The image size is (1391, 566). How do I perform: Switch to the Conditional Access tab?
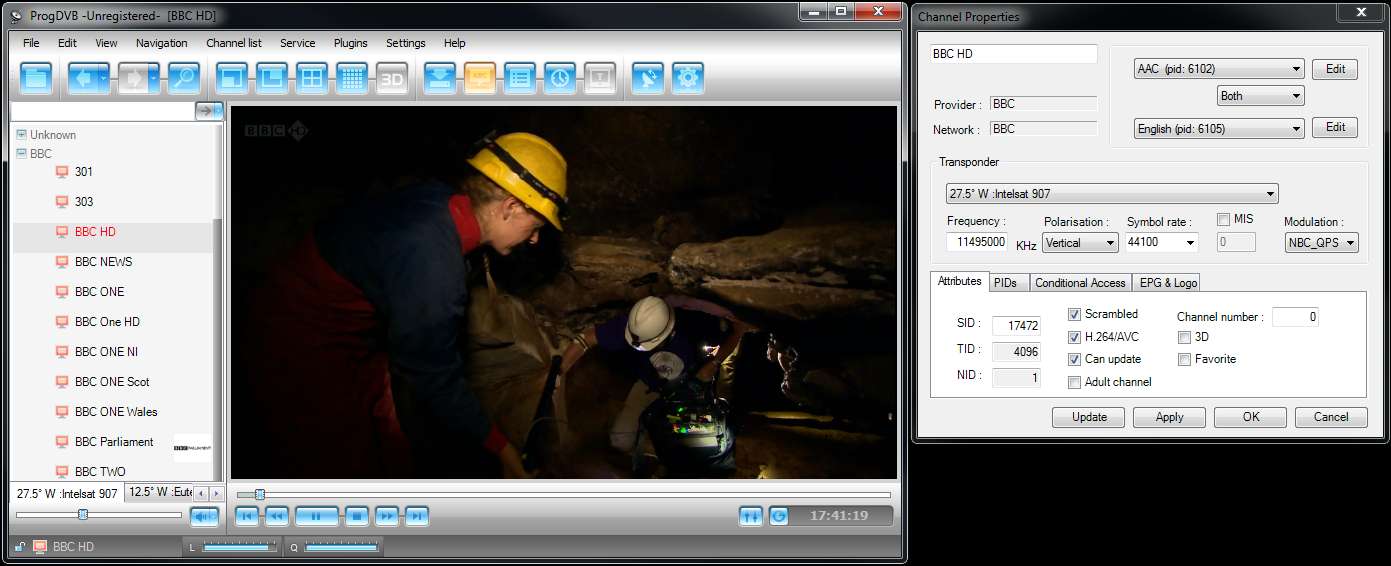pyautogui.click(x=1080, y=283)
